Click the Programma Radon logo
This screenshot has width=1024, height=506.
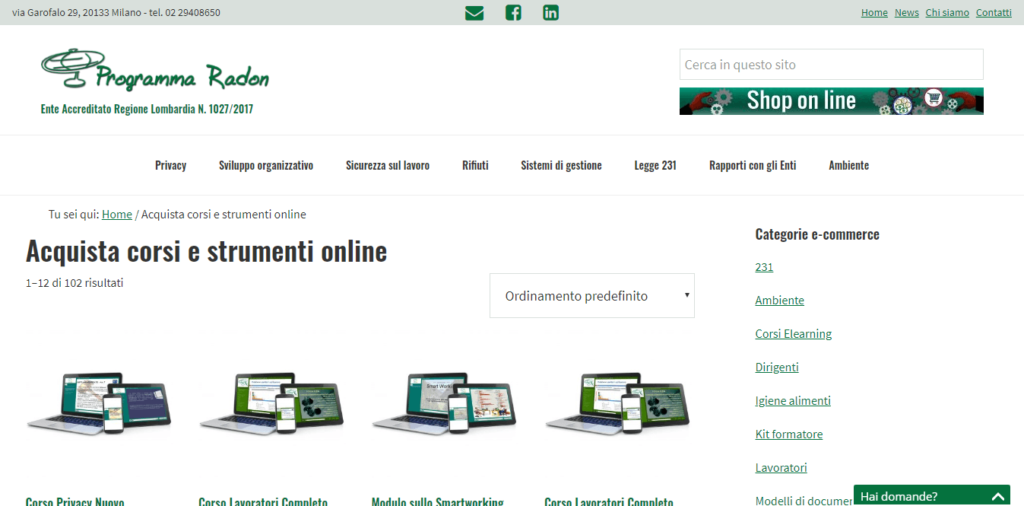(155, 73)
